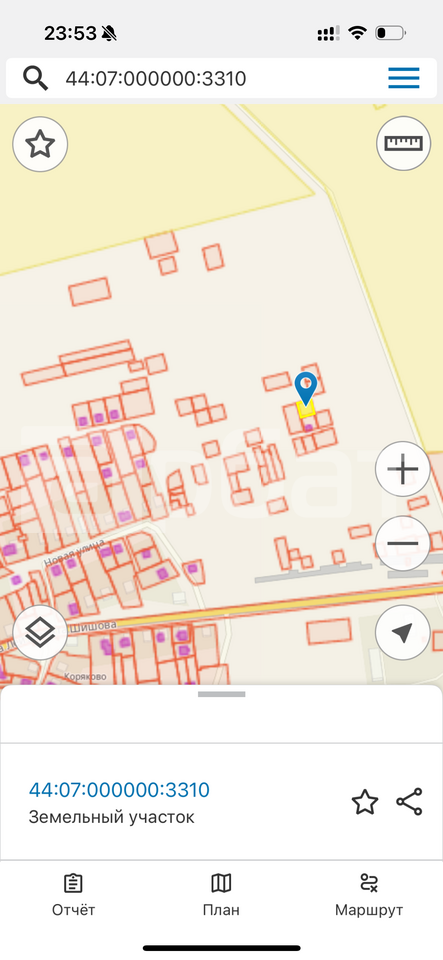Open the hamburger menu in search bar

[403, 78]
